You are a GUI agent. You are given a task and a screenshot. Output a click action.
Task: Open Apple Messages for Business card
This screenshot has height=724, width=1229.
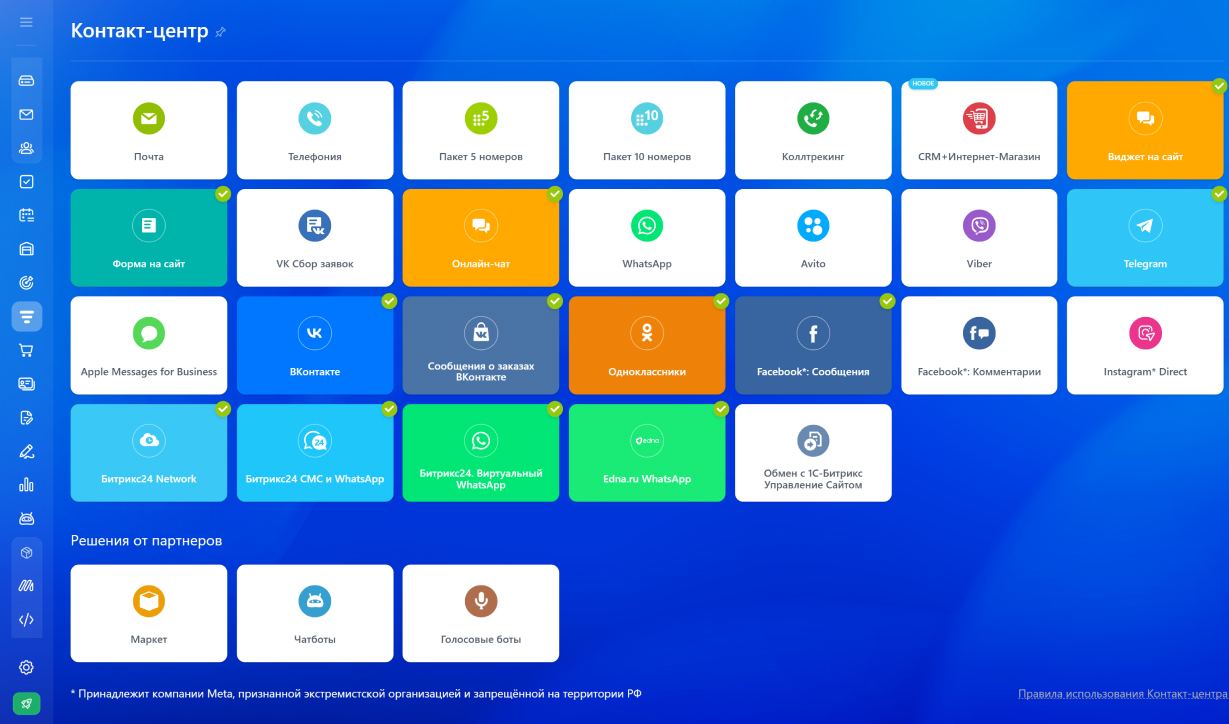point(149,345)
